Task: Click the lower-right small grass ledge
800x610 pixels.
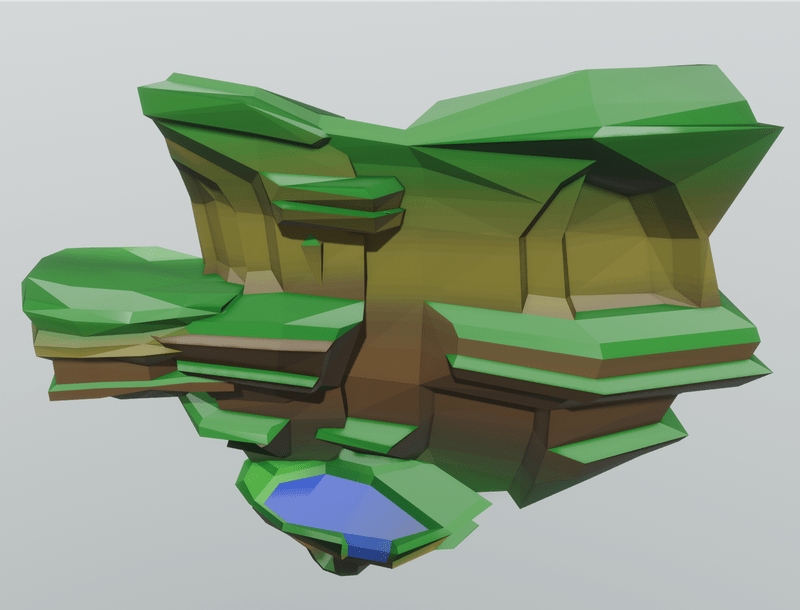Action: pyautogui.click(x=620, y=442)
